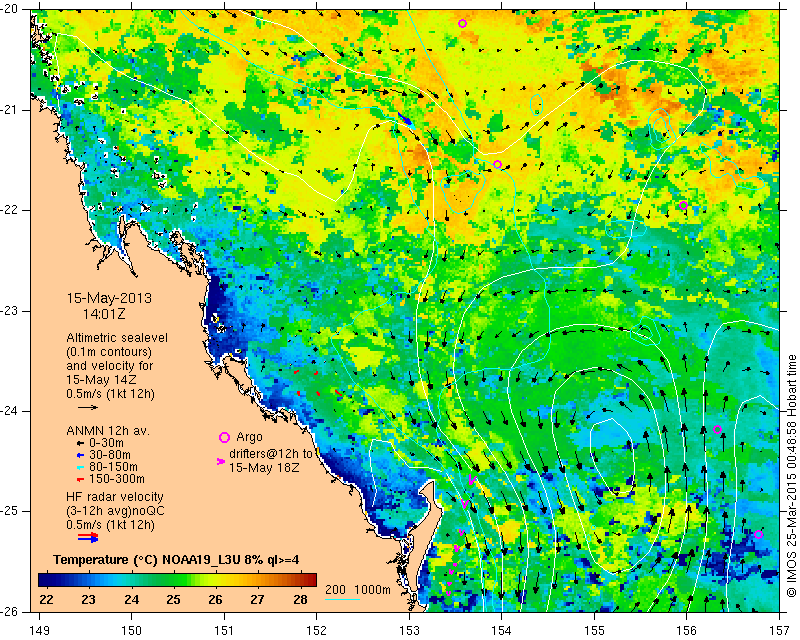This screenshot has width=800, height=640.
Task: Click the black altimetric velocity reference arrow
Action: pos(87,407)
